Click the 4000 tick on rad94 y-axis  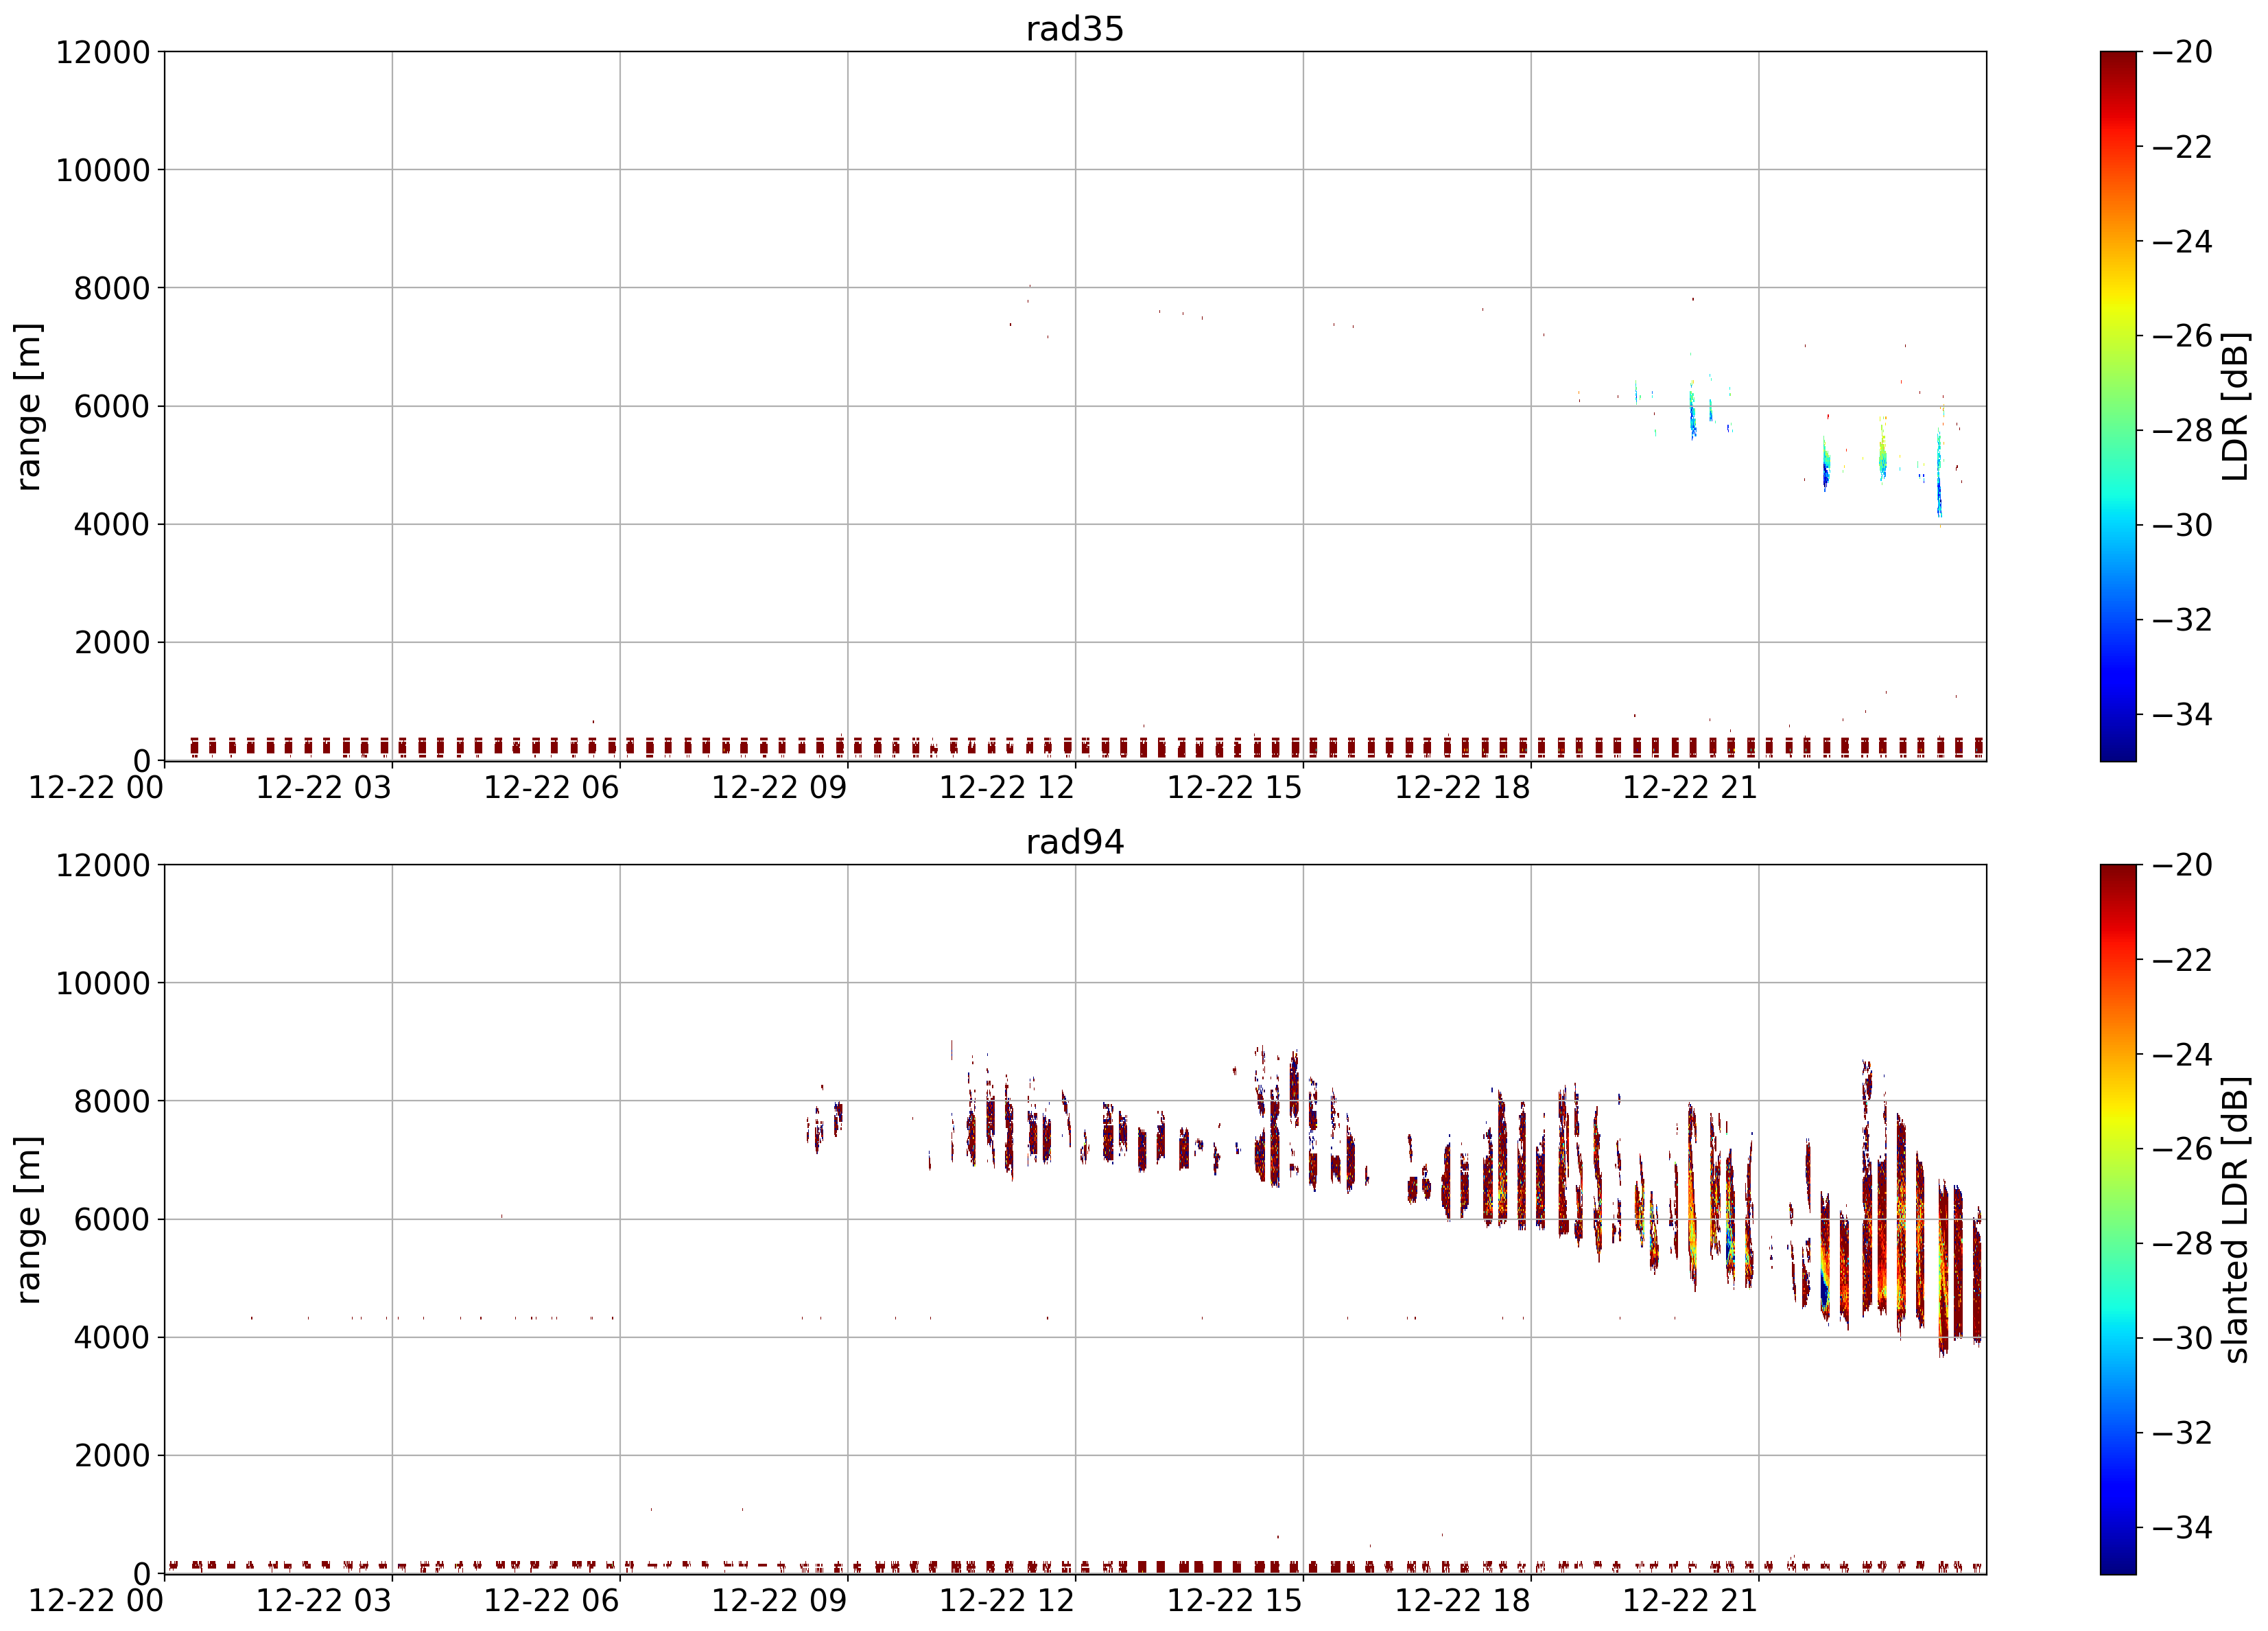tap(112, 1337)
